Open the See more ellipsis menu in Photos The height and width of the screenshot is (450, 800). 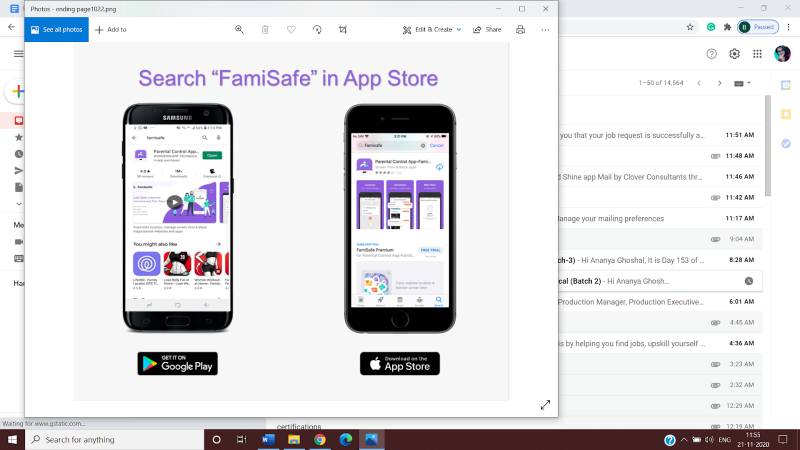click(545, 30)
